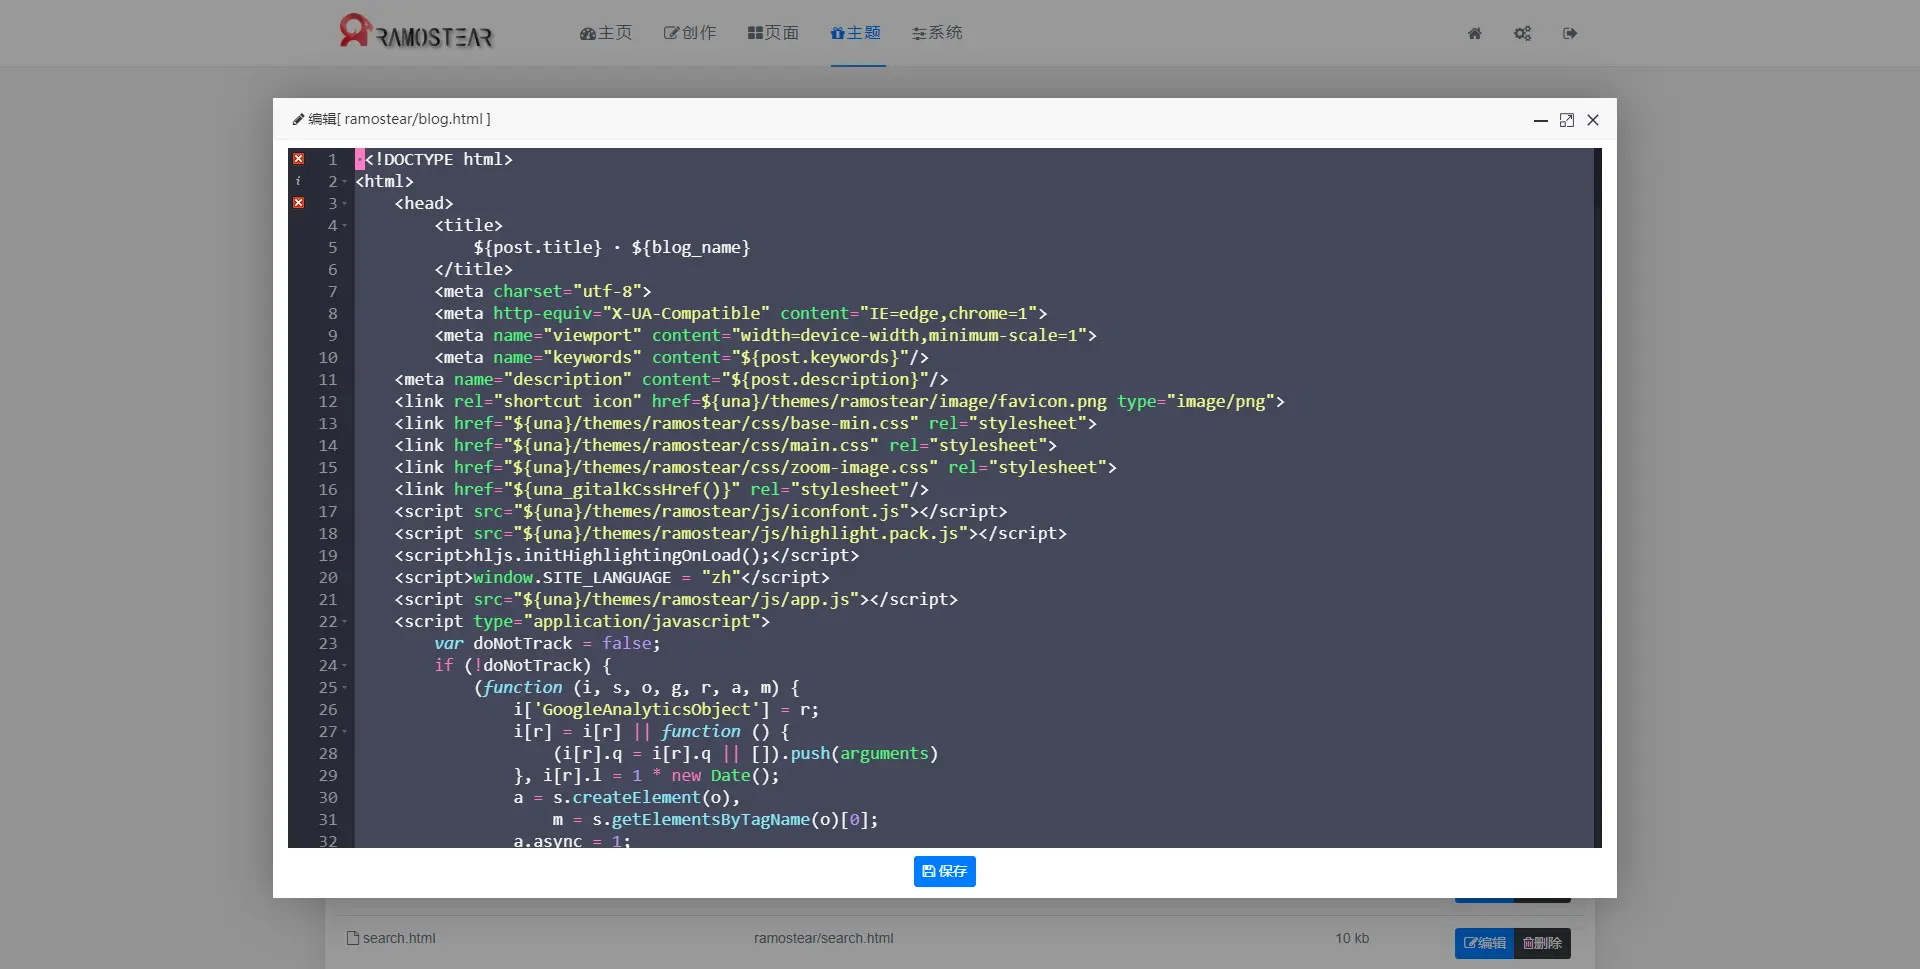Click the iconfont.js script line
1920x969 pixels.
[x=701, y=511]
